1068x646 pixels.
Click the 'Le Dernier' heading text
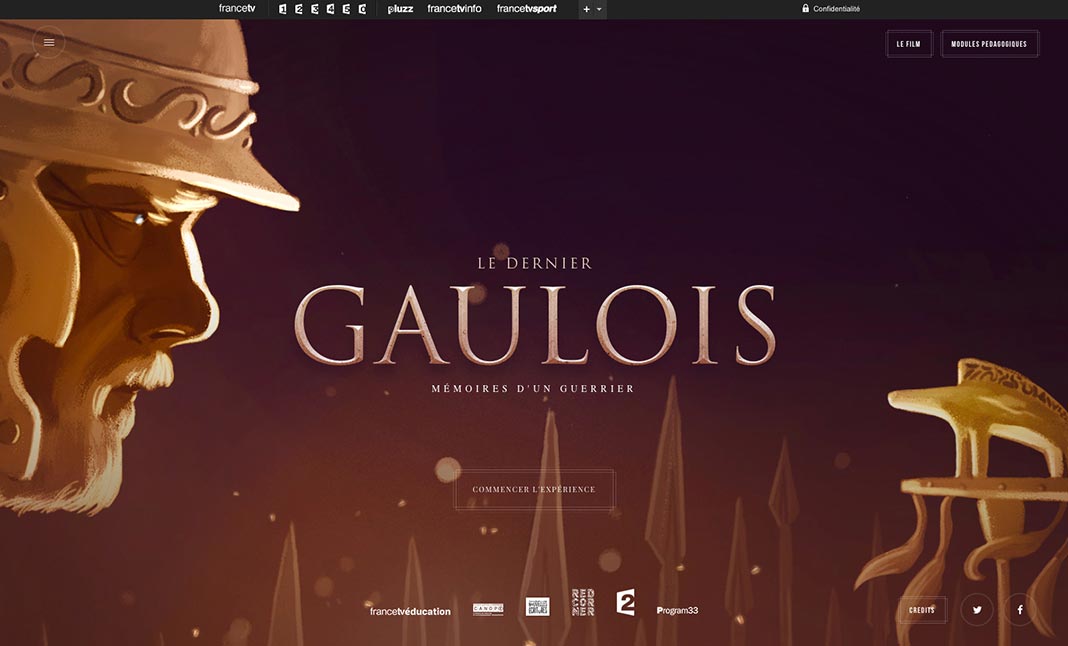pyautogui.click(x=535, y=263)
